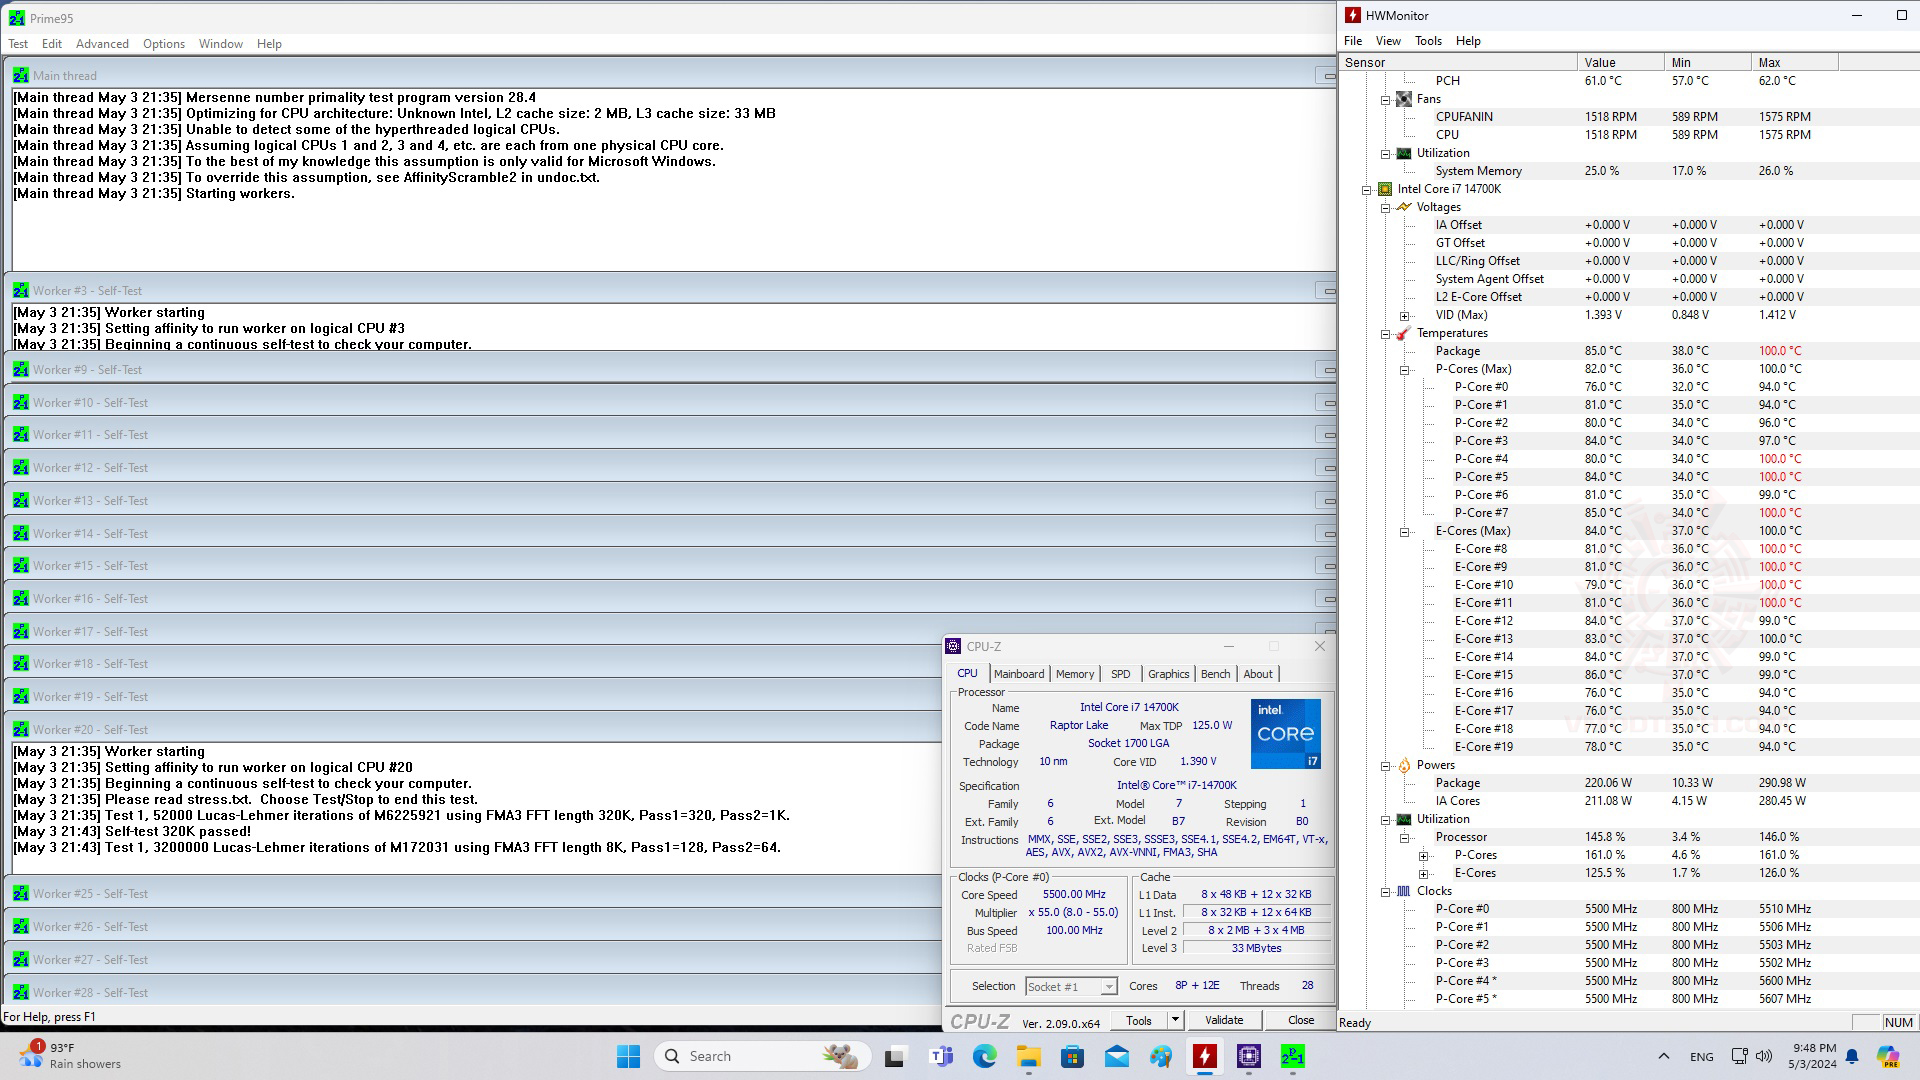Click the Windows Start button
1920x1080 pixels.
pyautogui.click(x=628, y=1056)
